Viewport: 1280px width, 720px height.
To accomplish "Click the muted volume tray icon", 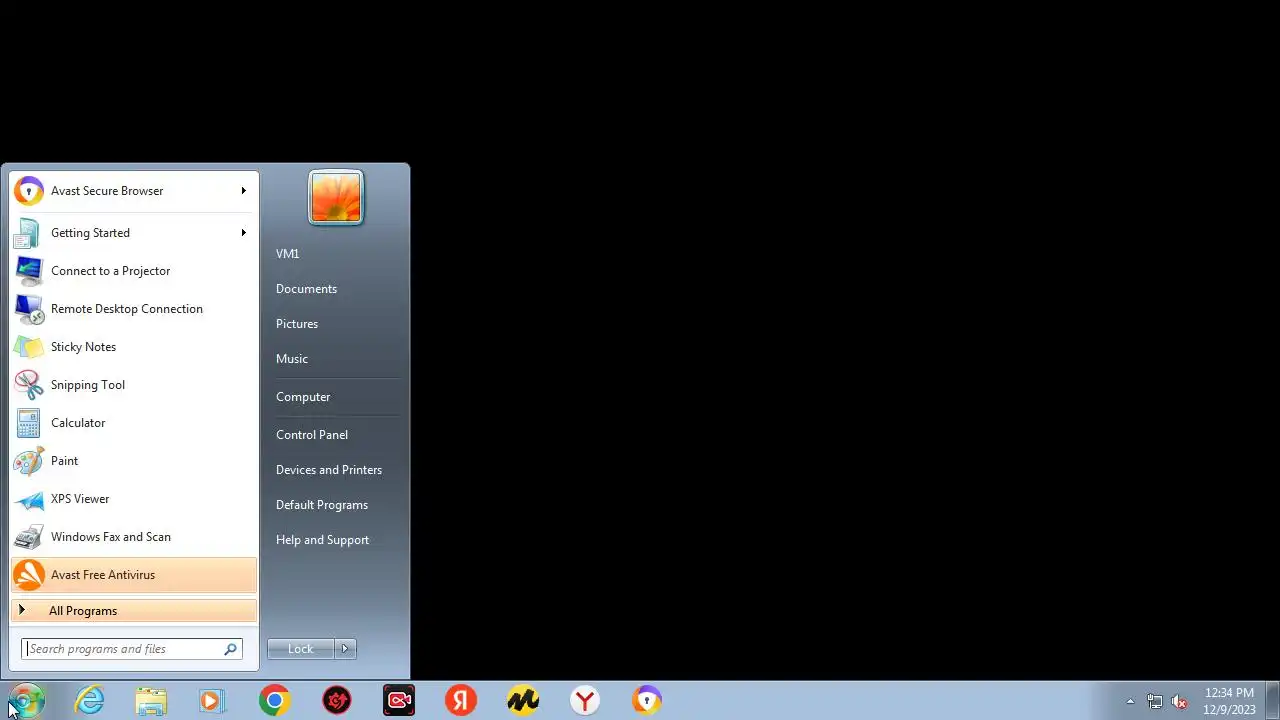I will (1180, 701).
